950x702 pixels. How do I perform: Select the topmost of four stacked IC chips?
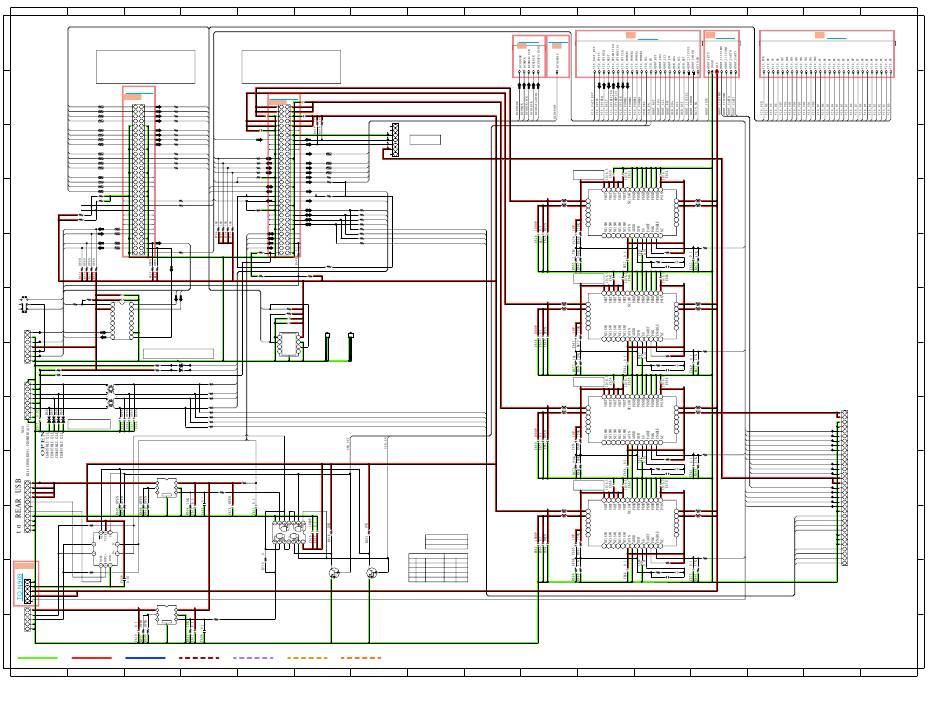631,210
